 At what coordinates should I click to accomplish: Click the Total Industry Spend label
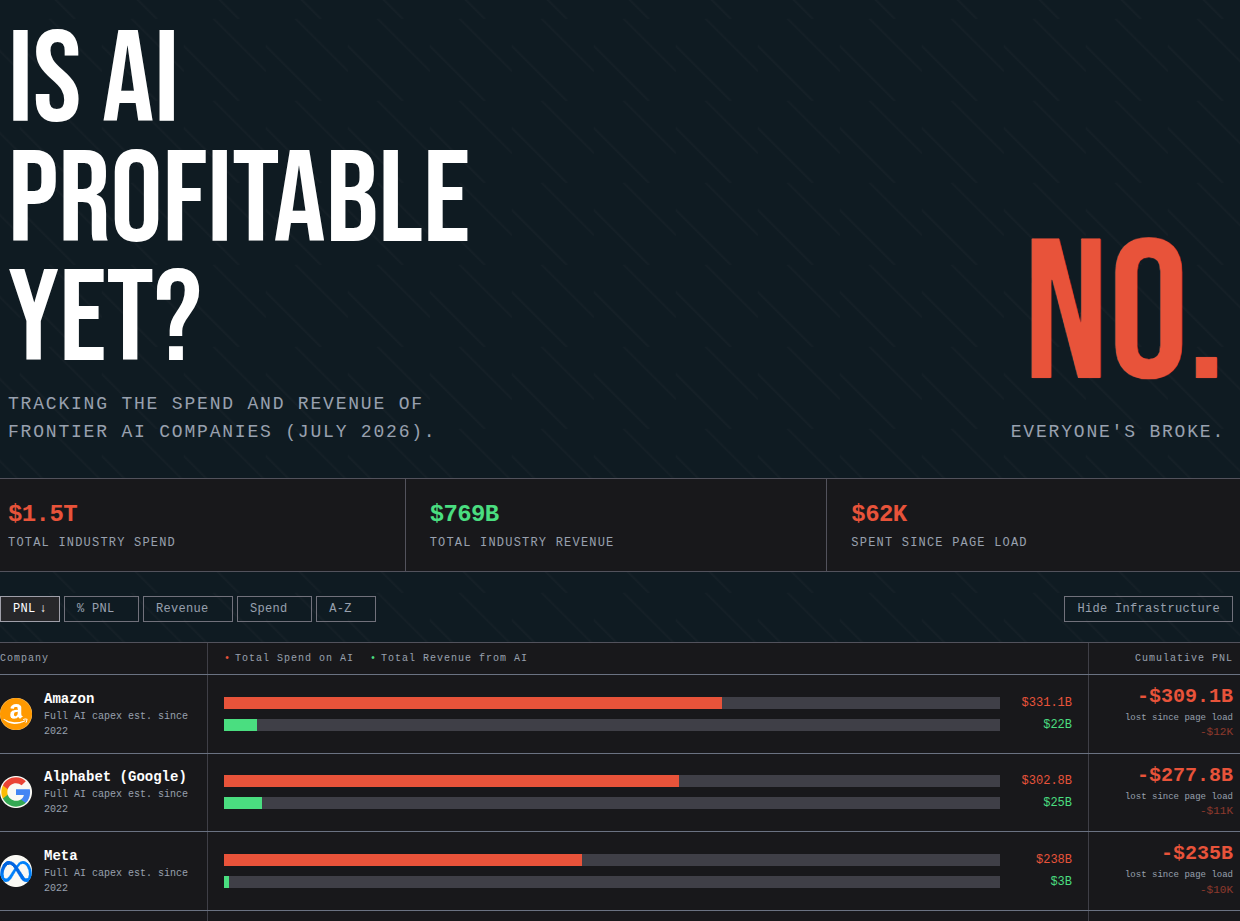92,542
